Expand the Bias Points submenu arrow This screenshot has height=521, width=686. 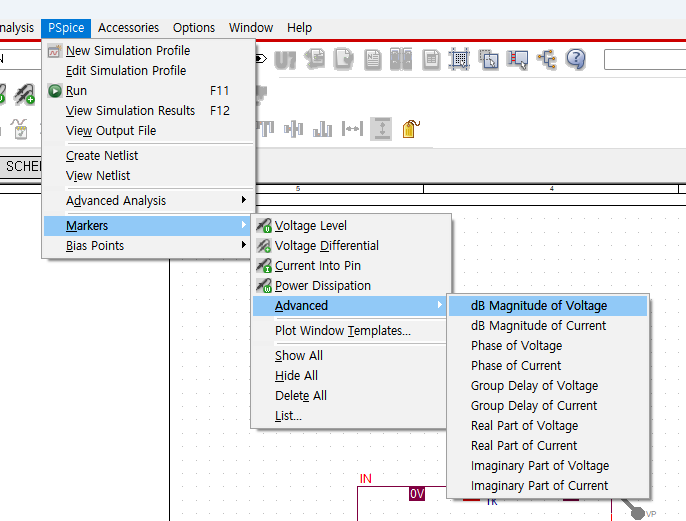244,245
